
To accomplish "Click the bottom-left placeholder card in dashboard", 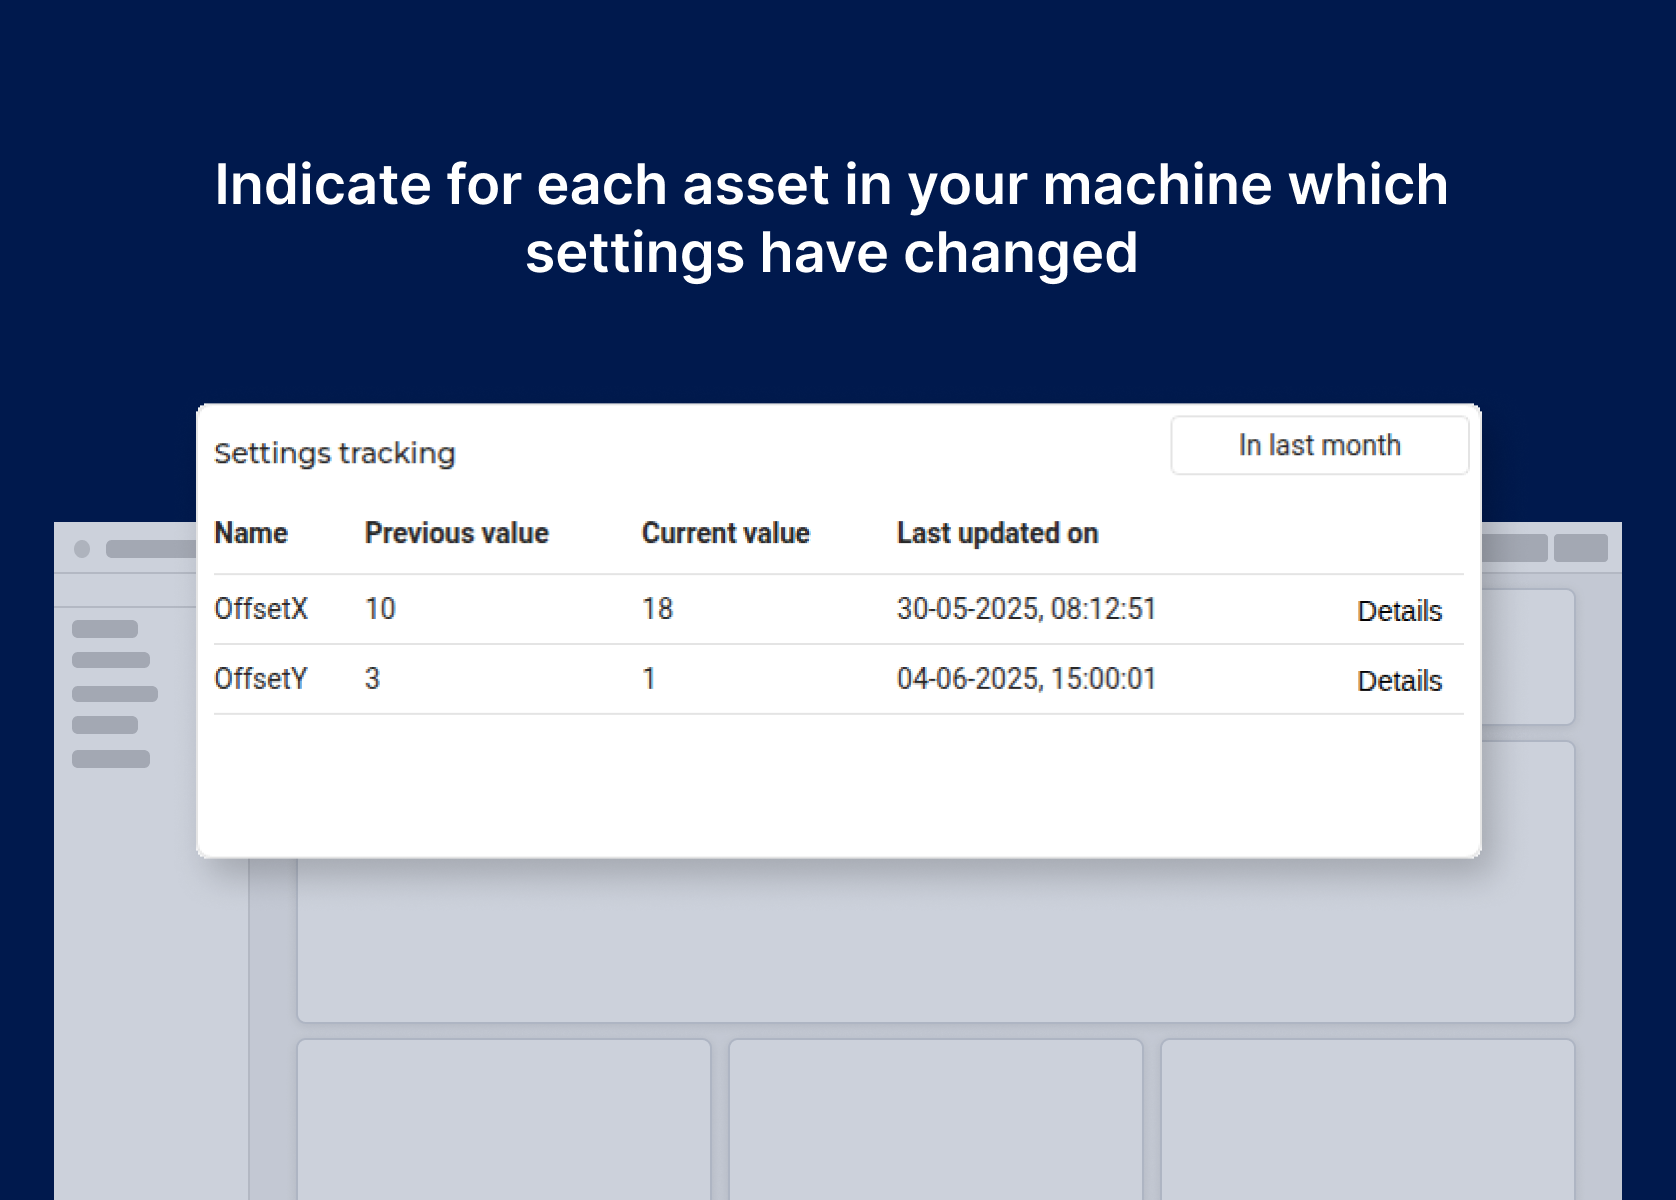I will [504, 1118].
